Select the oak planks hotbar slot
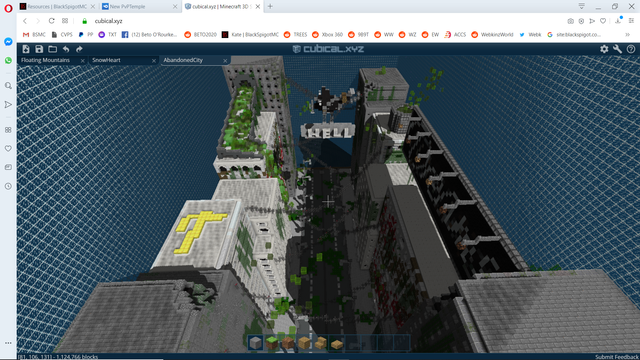The width and height of the screenshot is (640, 360). pos(304,343)
